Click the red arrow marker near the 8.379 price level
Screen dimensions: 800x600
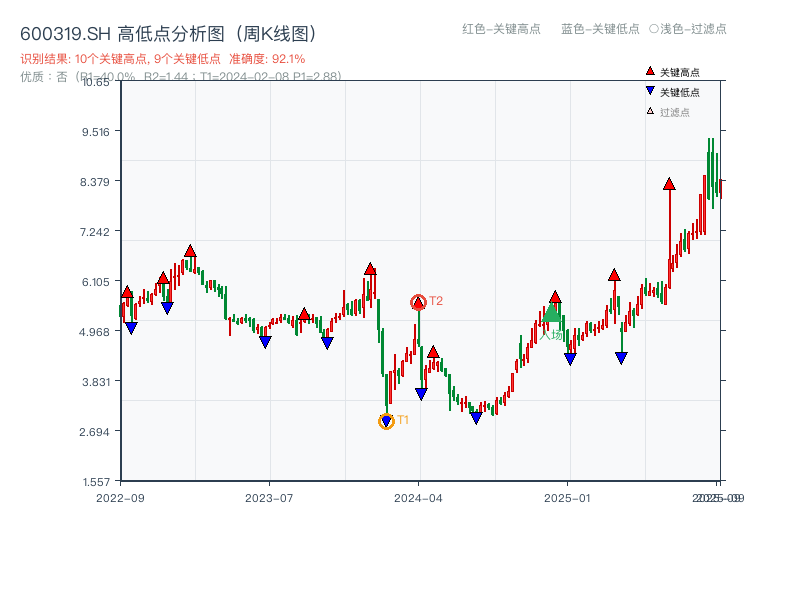pos(668,185)
